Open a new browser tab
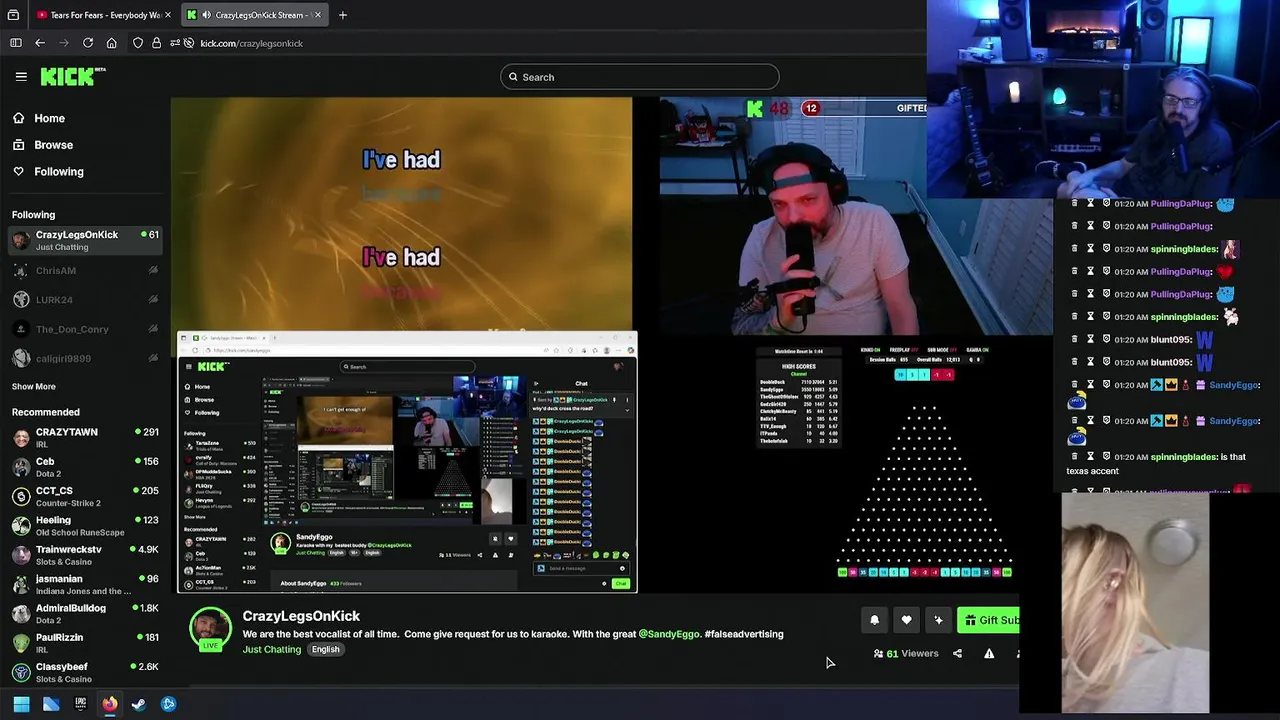Image resolution: width=1280 pixels, height=720 pixels. tap(342, 15)
